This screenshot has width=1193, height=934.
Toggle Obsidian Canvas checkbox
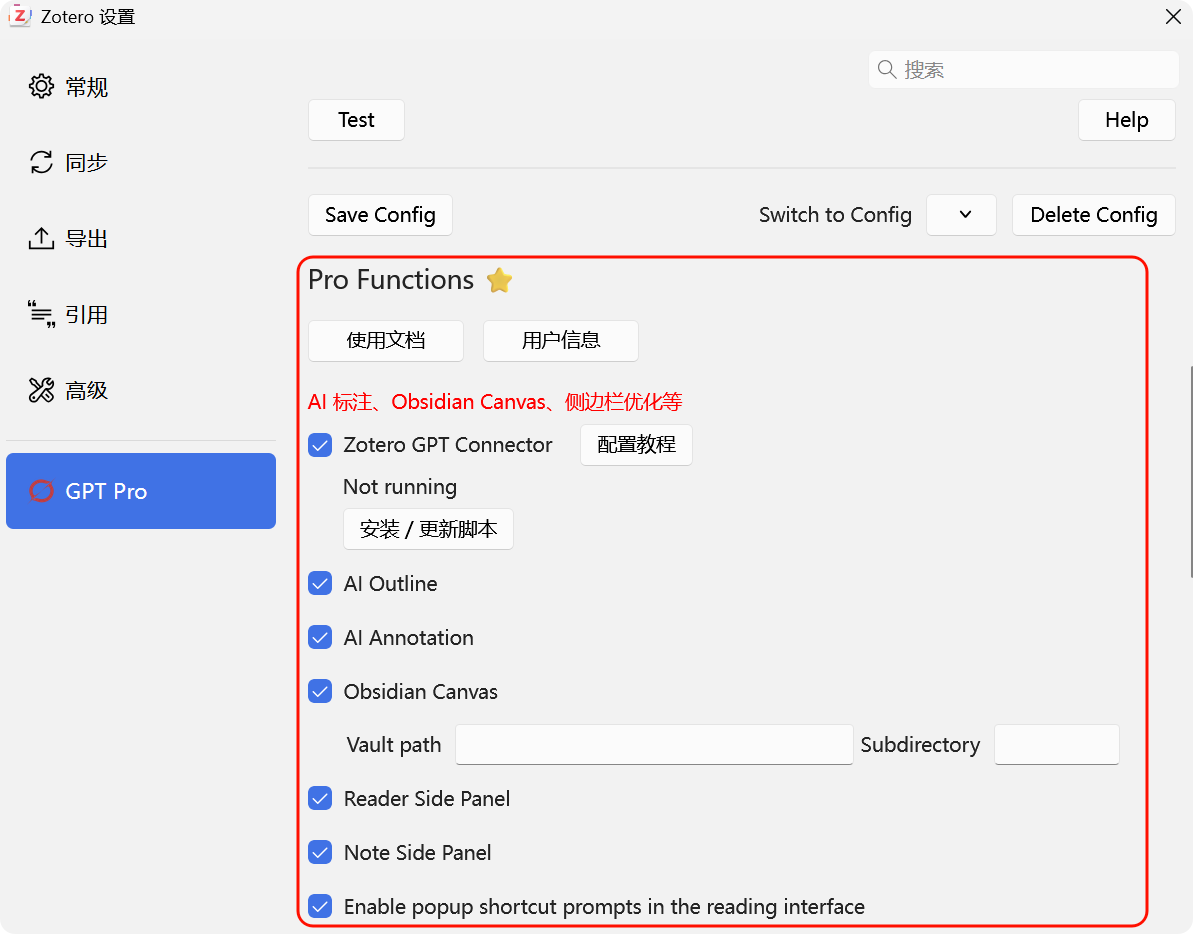(320, 691)
